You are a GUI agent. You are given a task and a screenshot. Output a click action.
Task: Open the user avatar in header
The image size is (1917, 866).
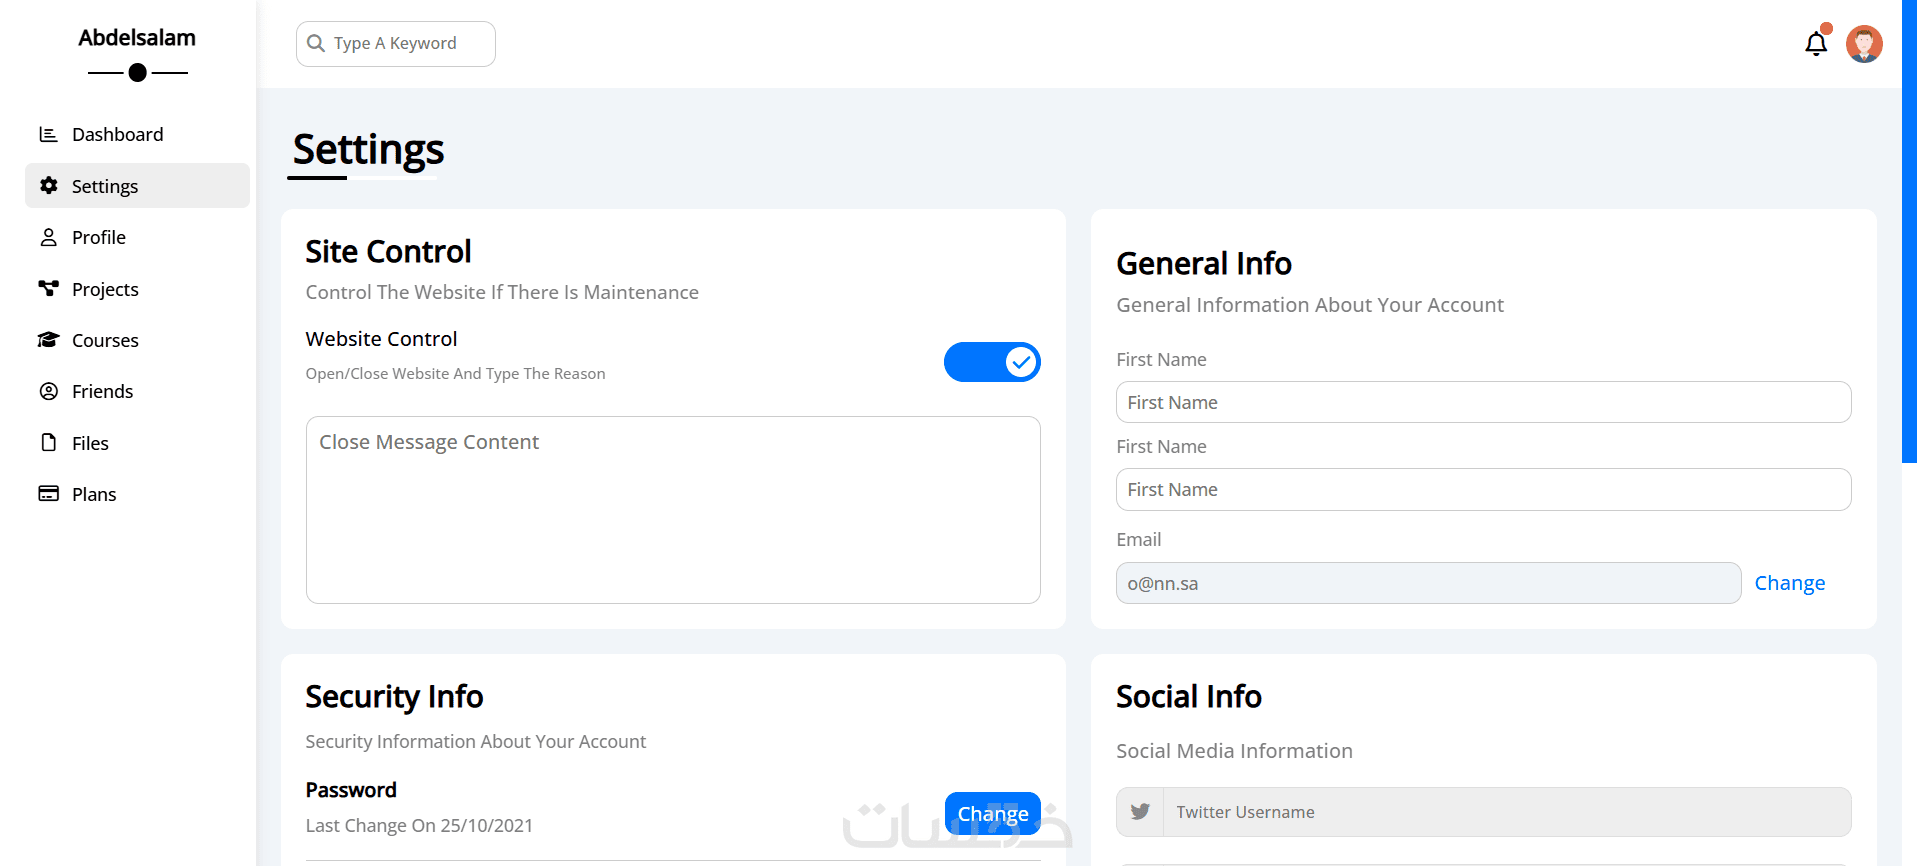pyautogui.click(x=1864, y=44)
